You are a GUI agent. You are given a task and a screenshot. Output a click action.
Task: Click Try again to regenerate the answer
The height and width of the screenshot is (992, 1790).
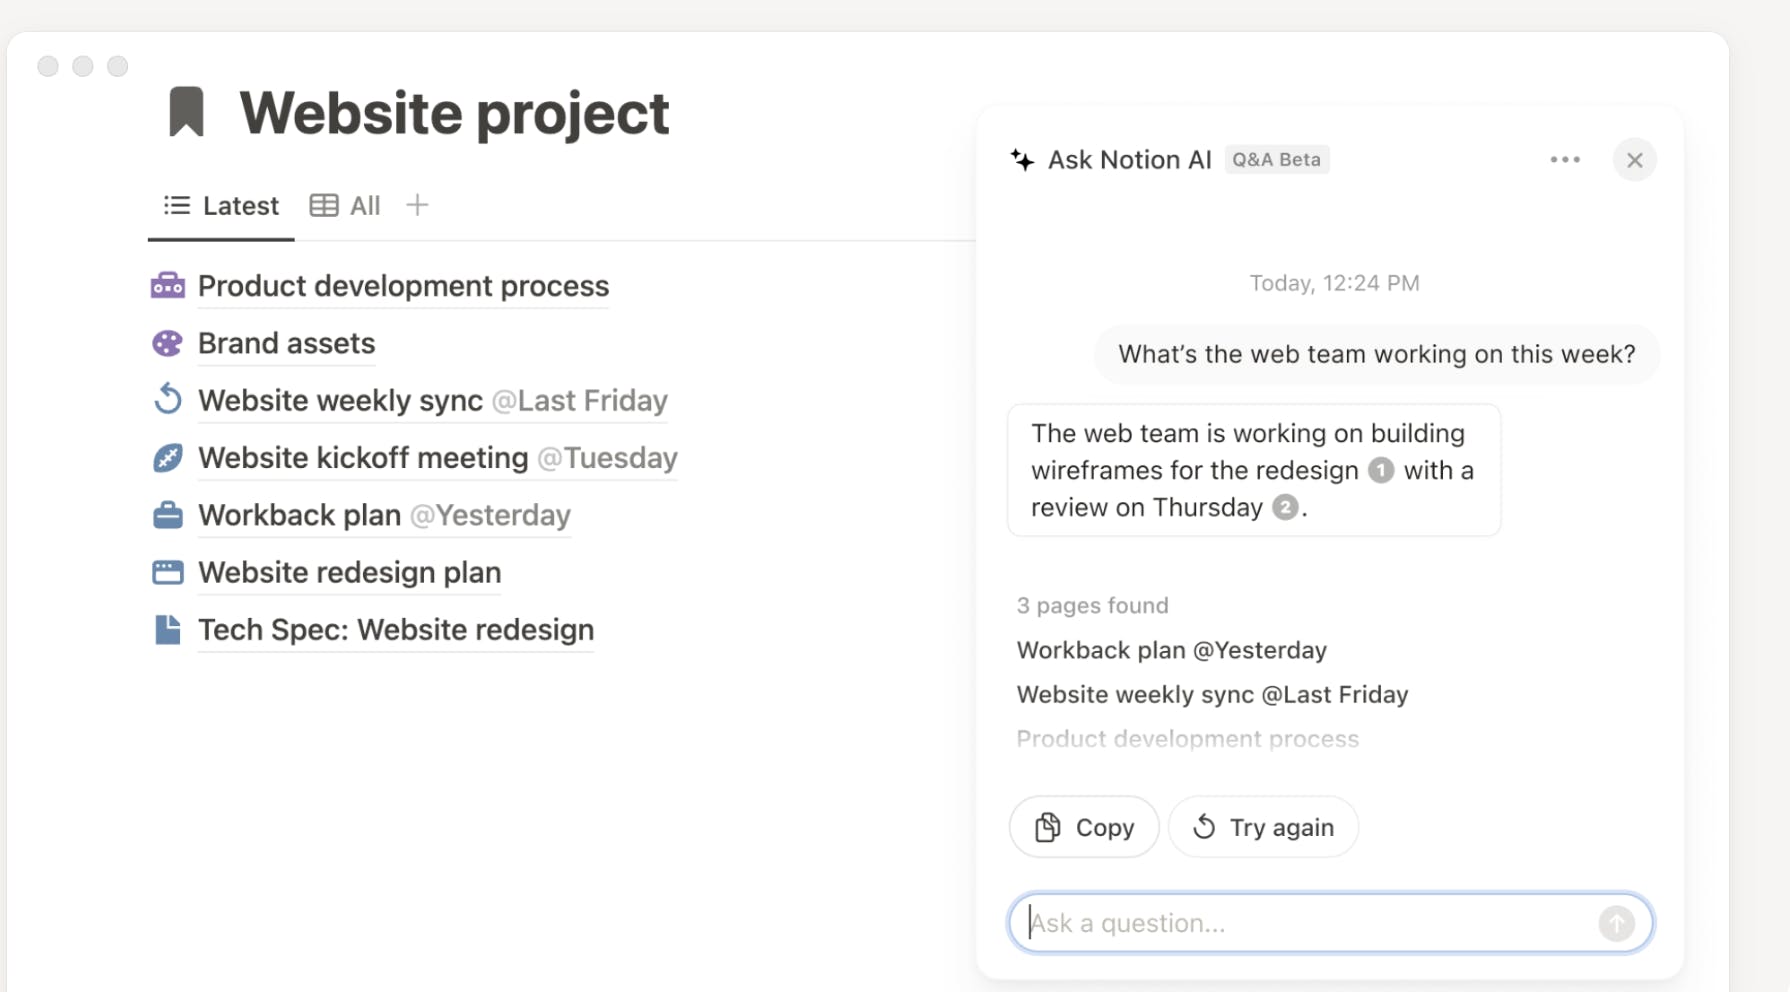point(1263,827)
